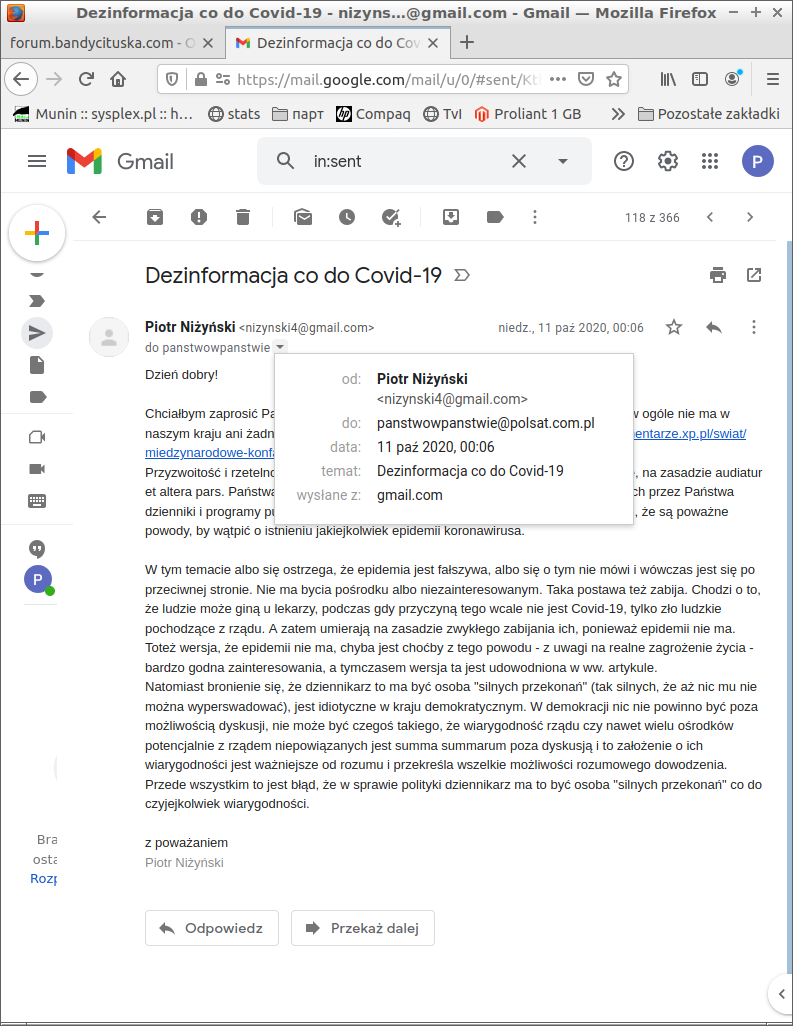Archive this email
This screenshot has width=793, height=1026.
155,217
